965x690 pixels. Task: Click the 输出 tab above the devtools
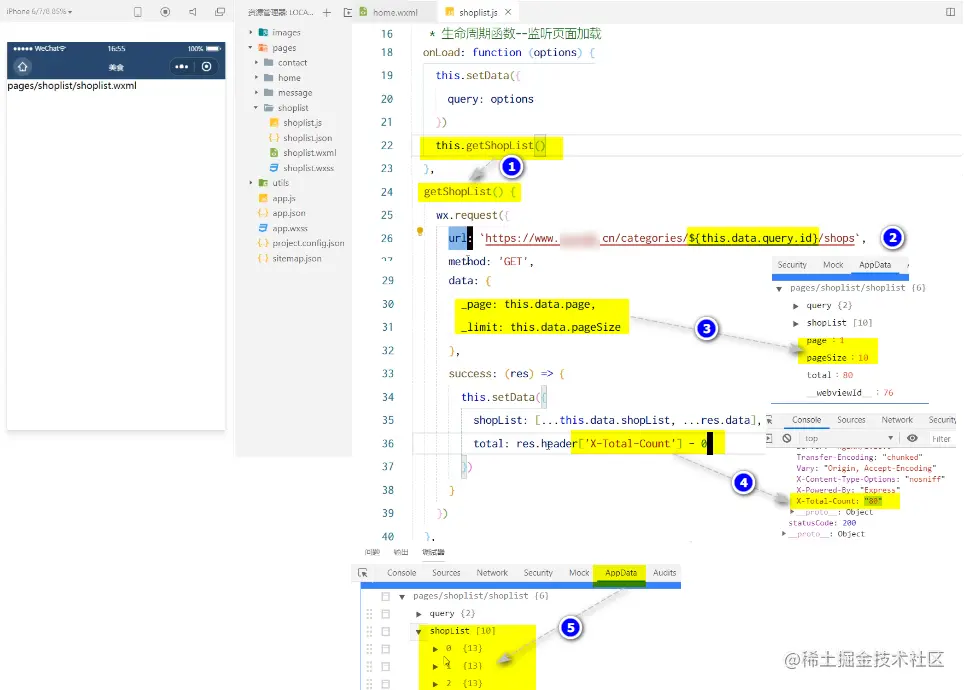click(x=401, y=552)
